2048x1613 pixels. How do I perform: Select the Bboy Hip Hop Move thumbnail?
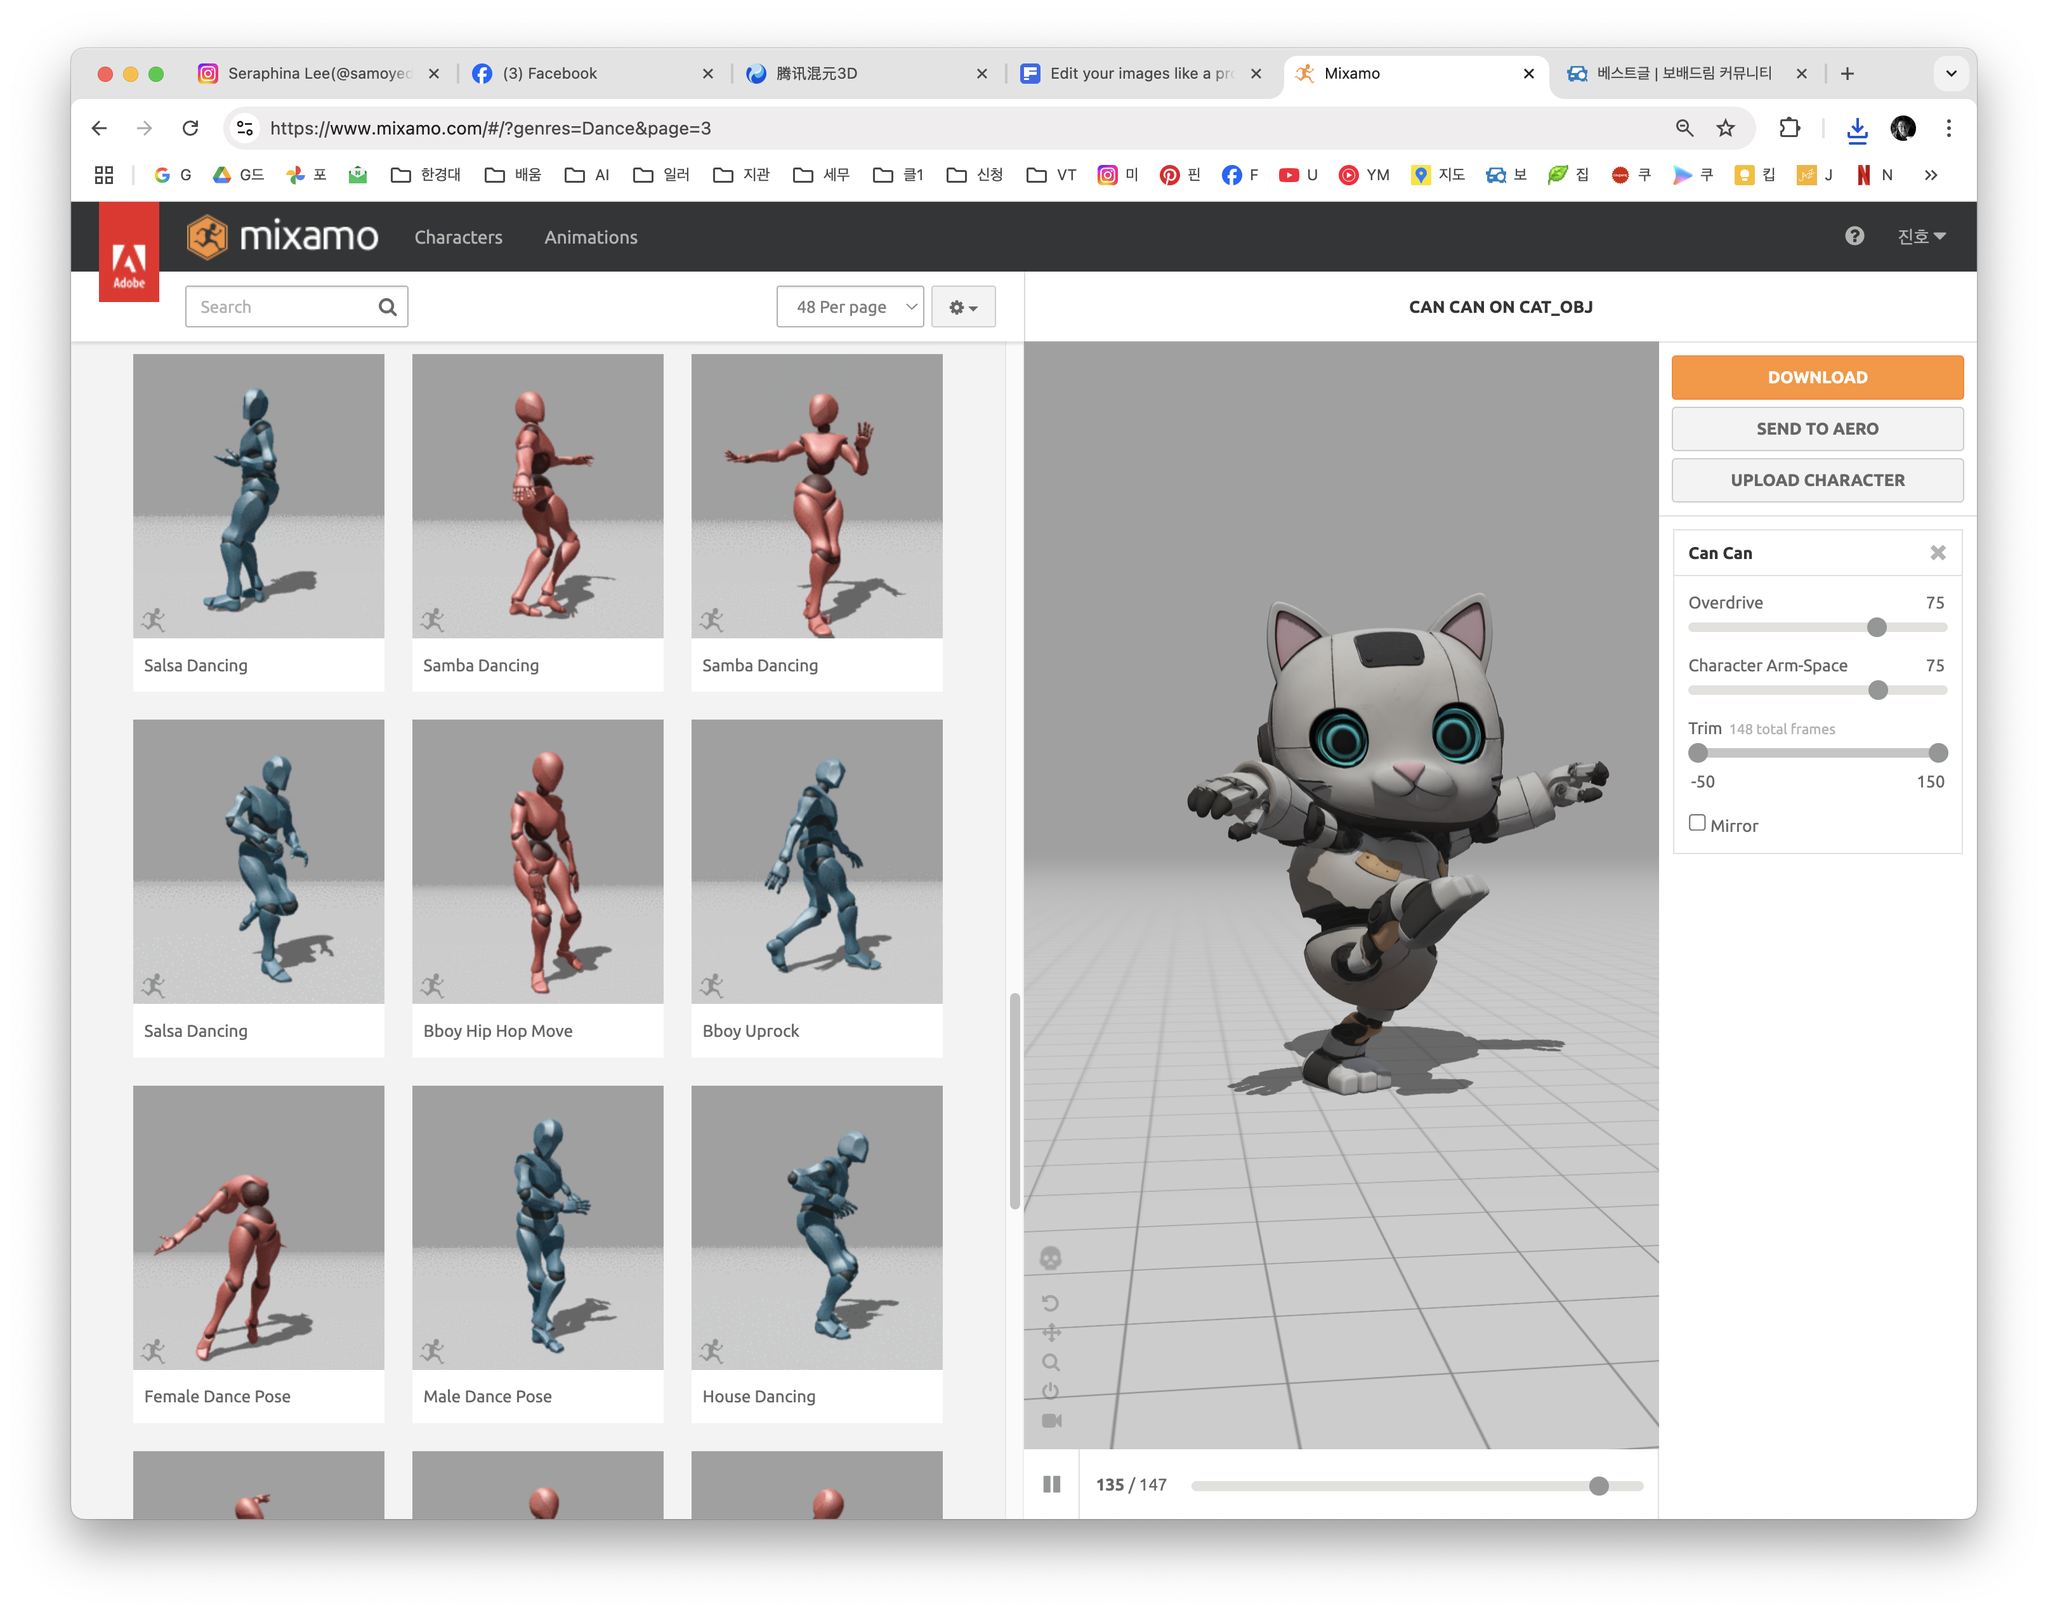click(537, 862)
